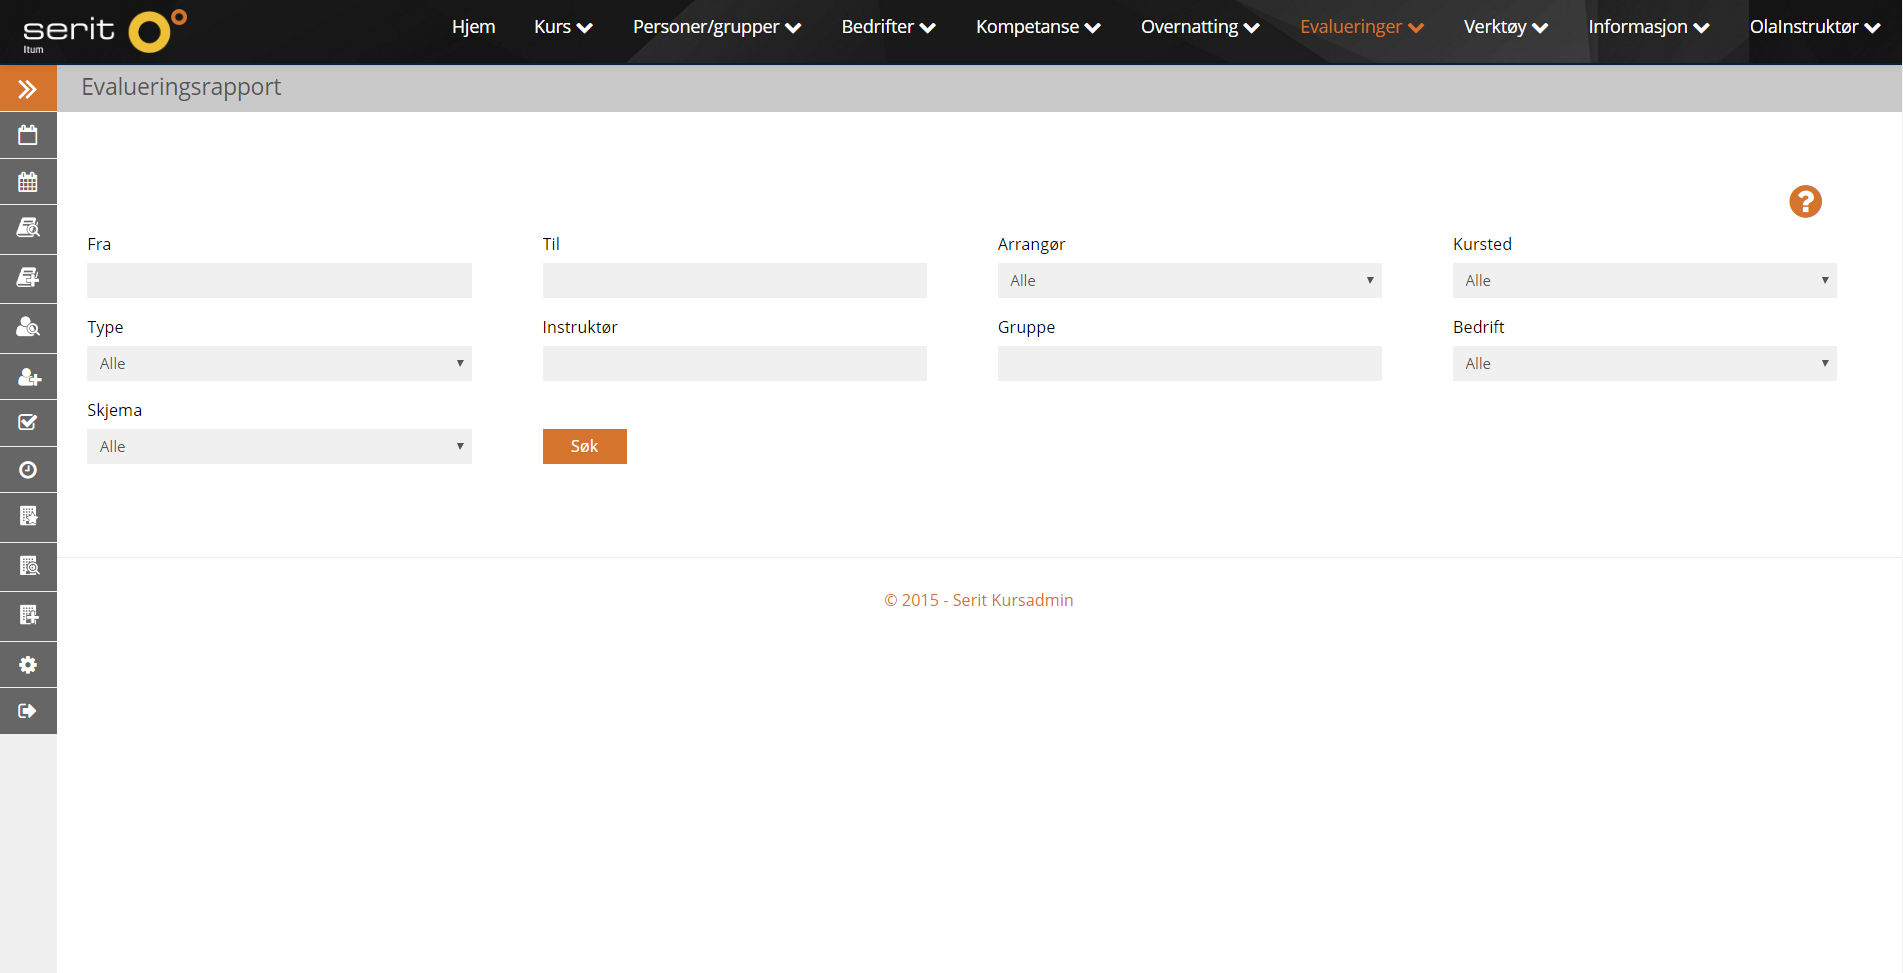The image size is (1903, 973).
Task: Focus the Gruppe input field
Action: click(1189, 363)
